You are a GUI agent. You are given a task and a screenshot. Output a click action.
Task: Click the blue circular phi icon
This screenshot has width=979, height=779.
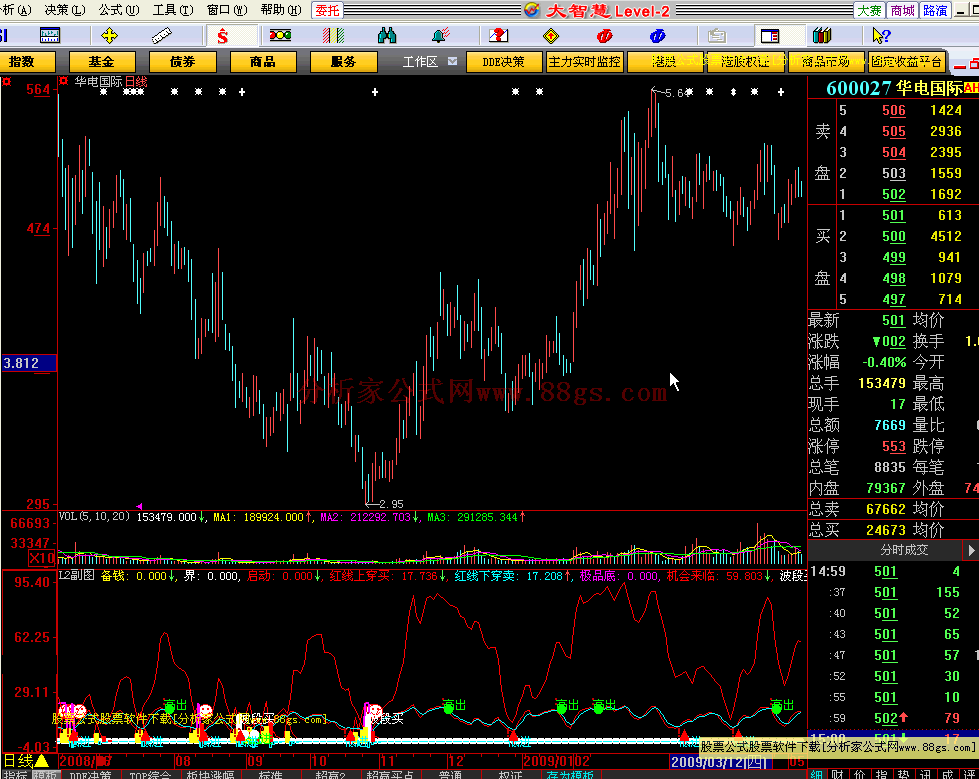click(657, 36)
